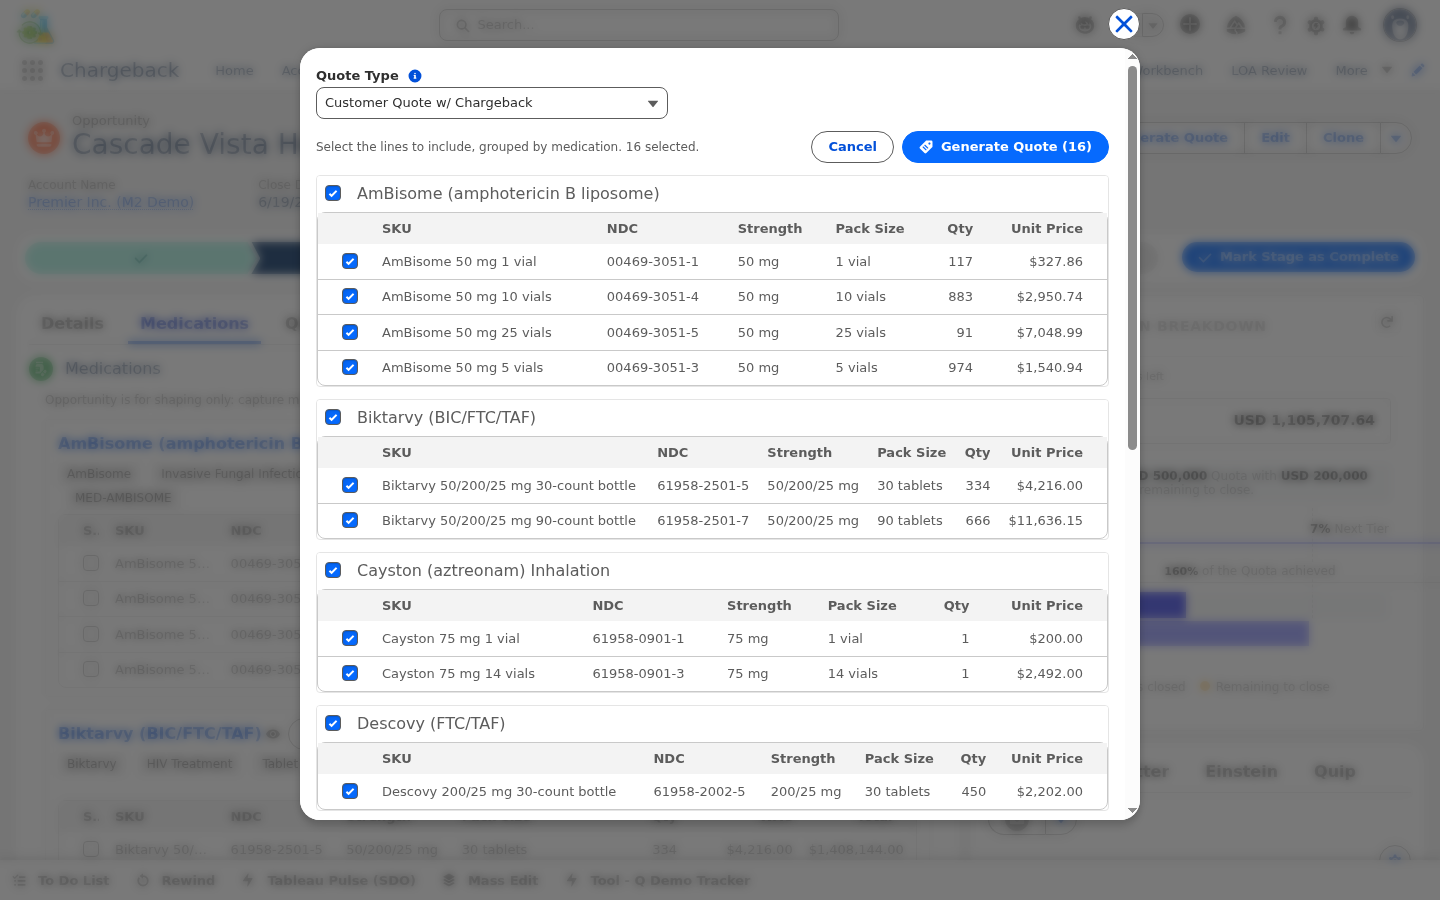1440x900 pixels.
Task: Expand the More navigation menu
Action: (1362, 70)
